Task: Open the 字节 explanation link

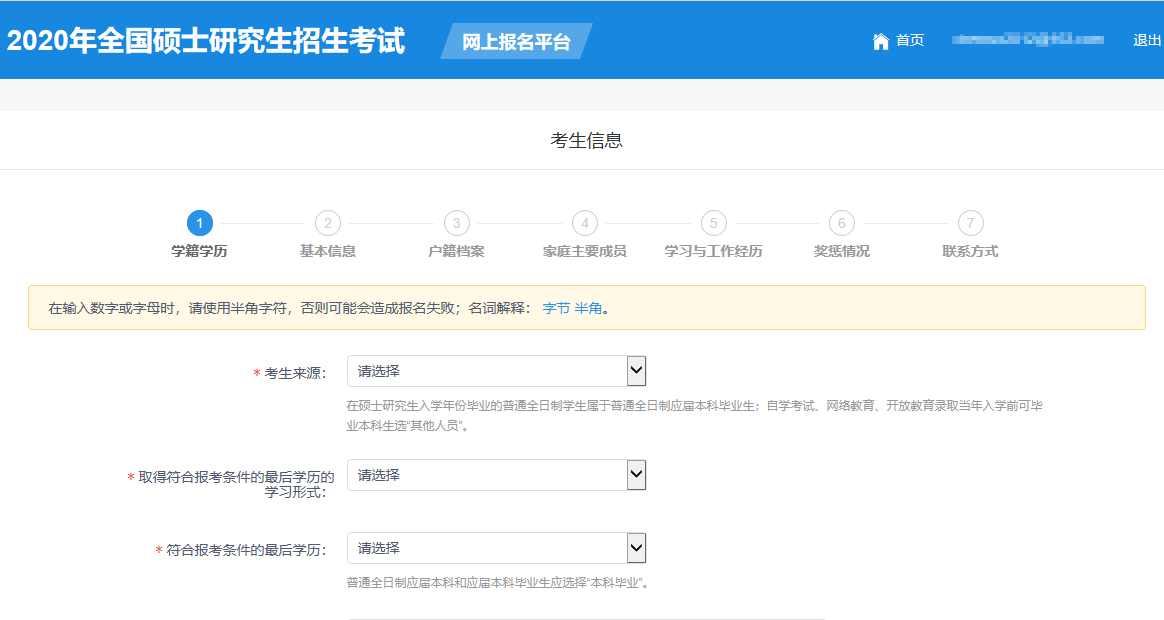Action: [556, 308]
